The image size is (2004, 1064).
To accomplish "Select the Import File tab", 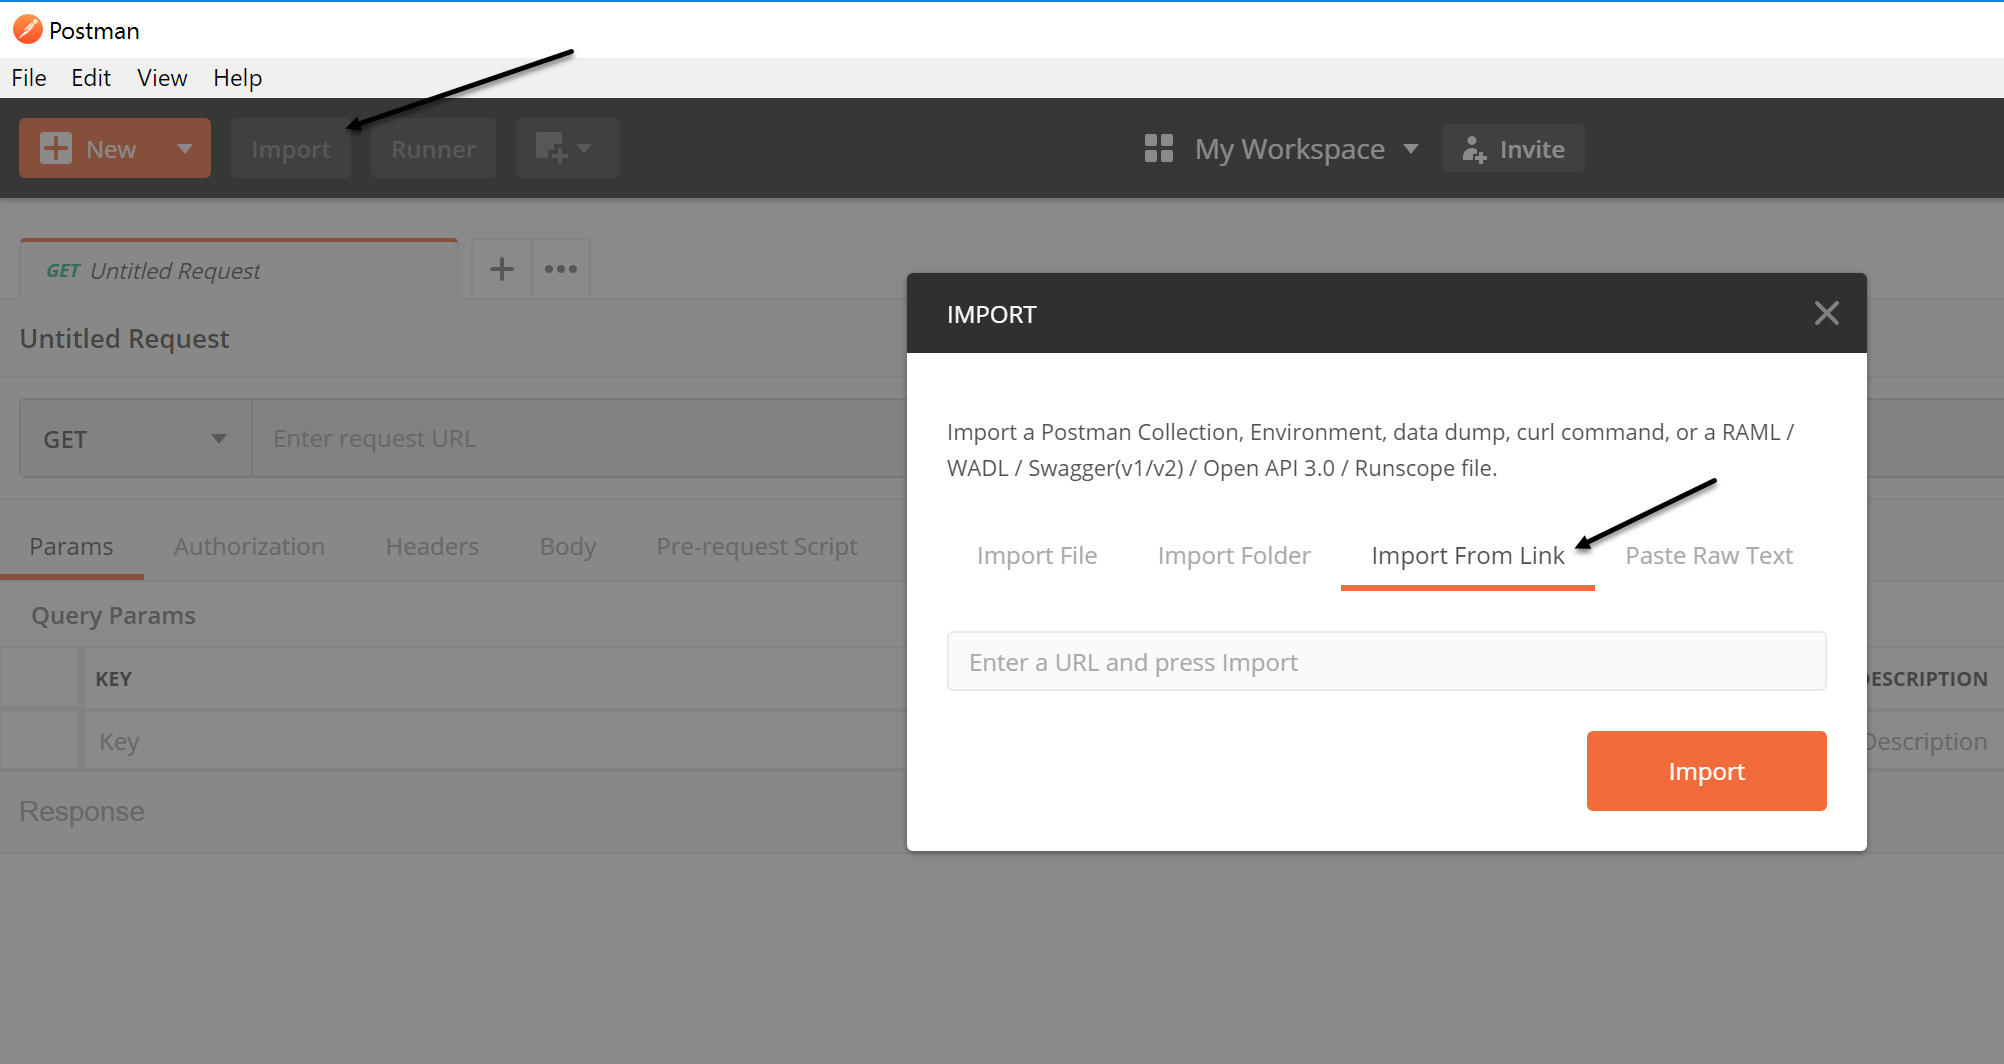I will pos(1037,556).
